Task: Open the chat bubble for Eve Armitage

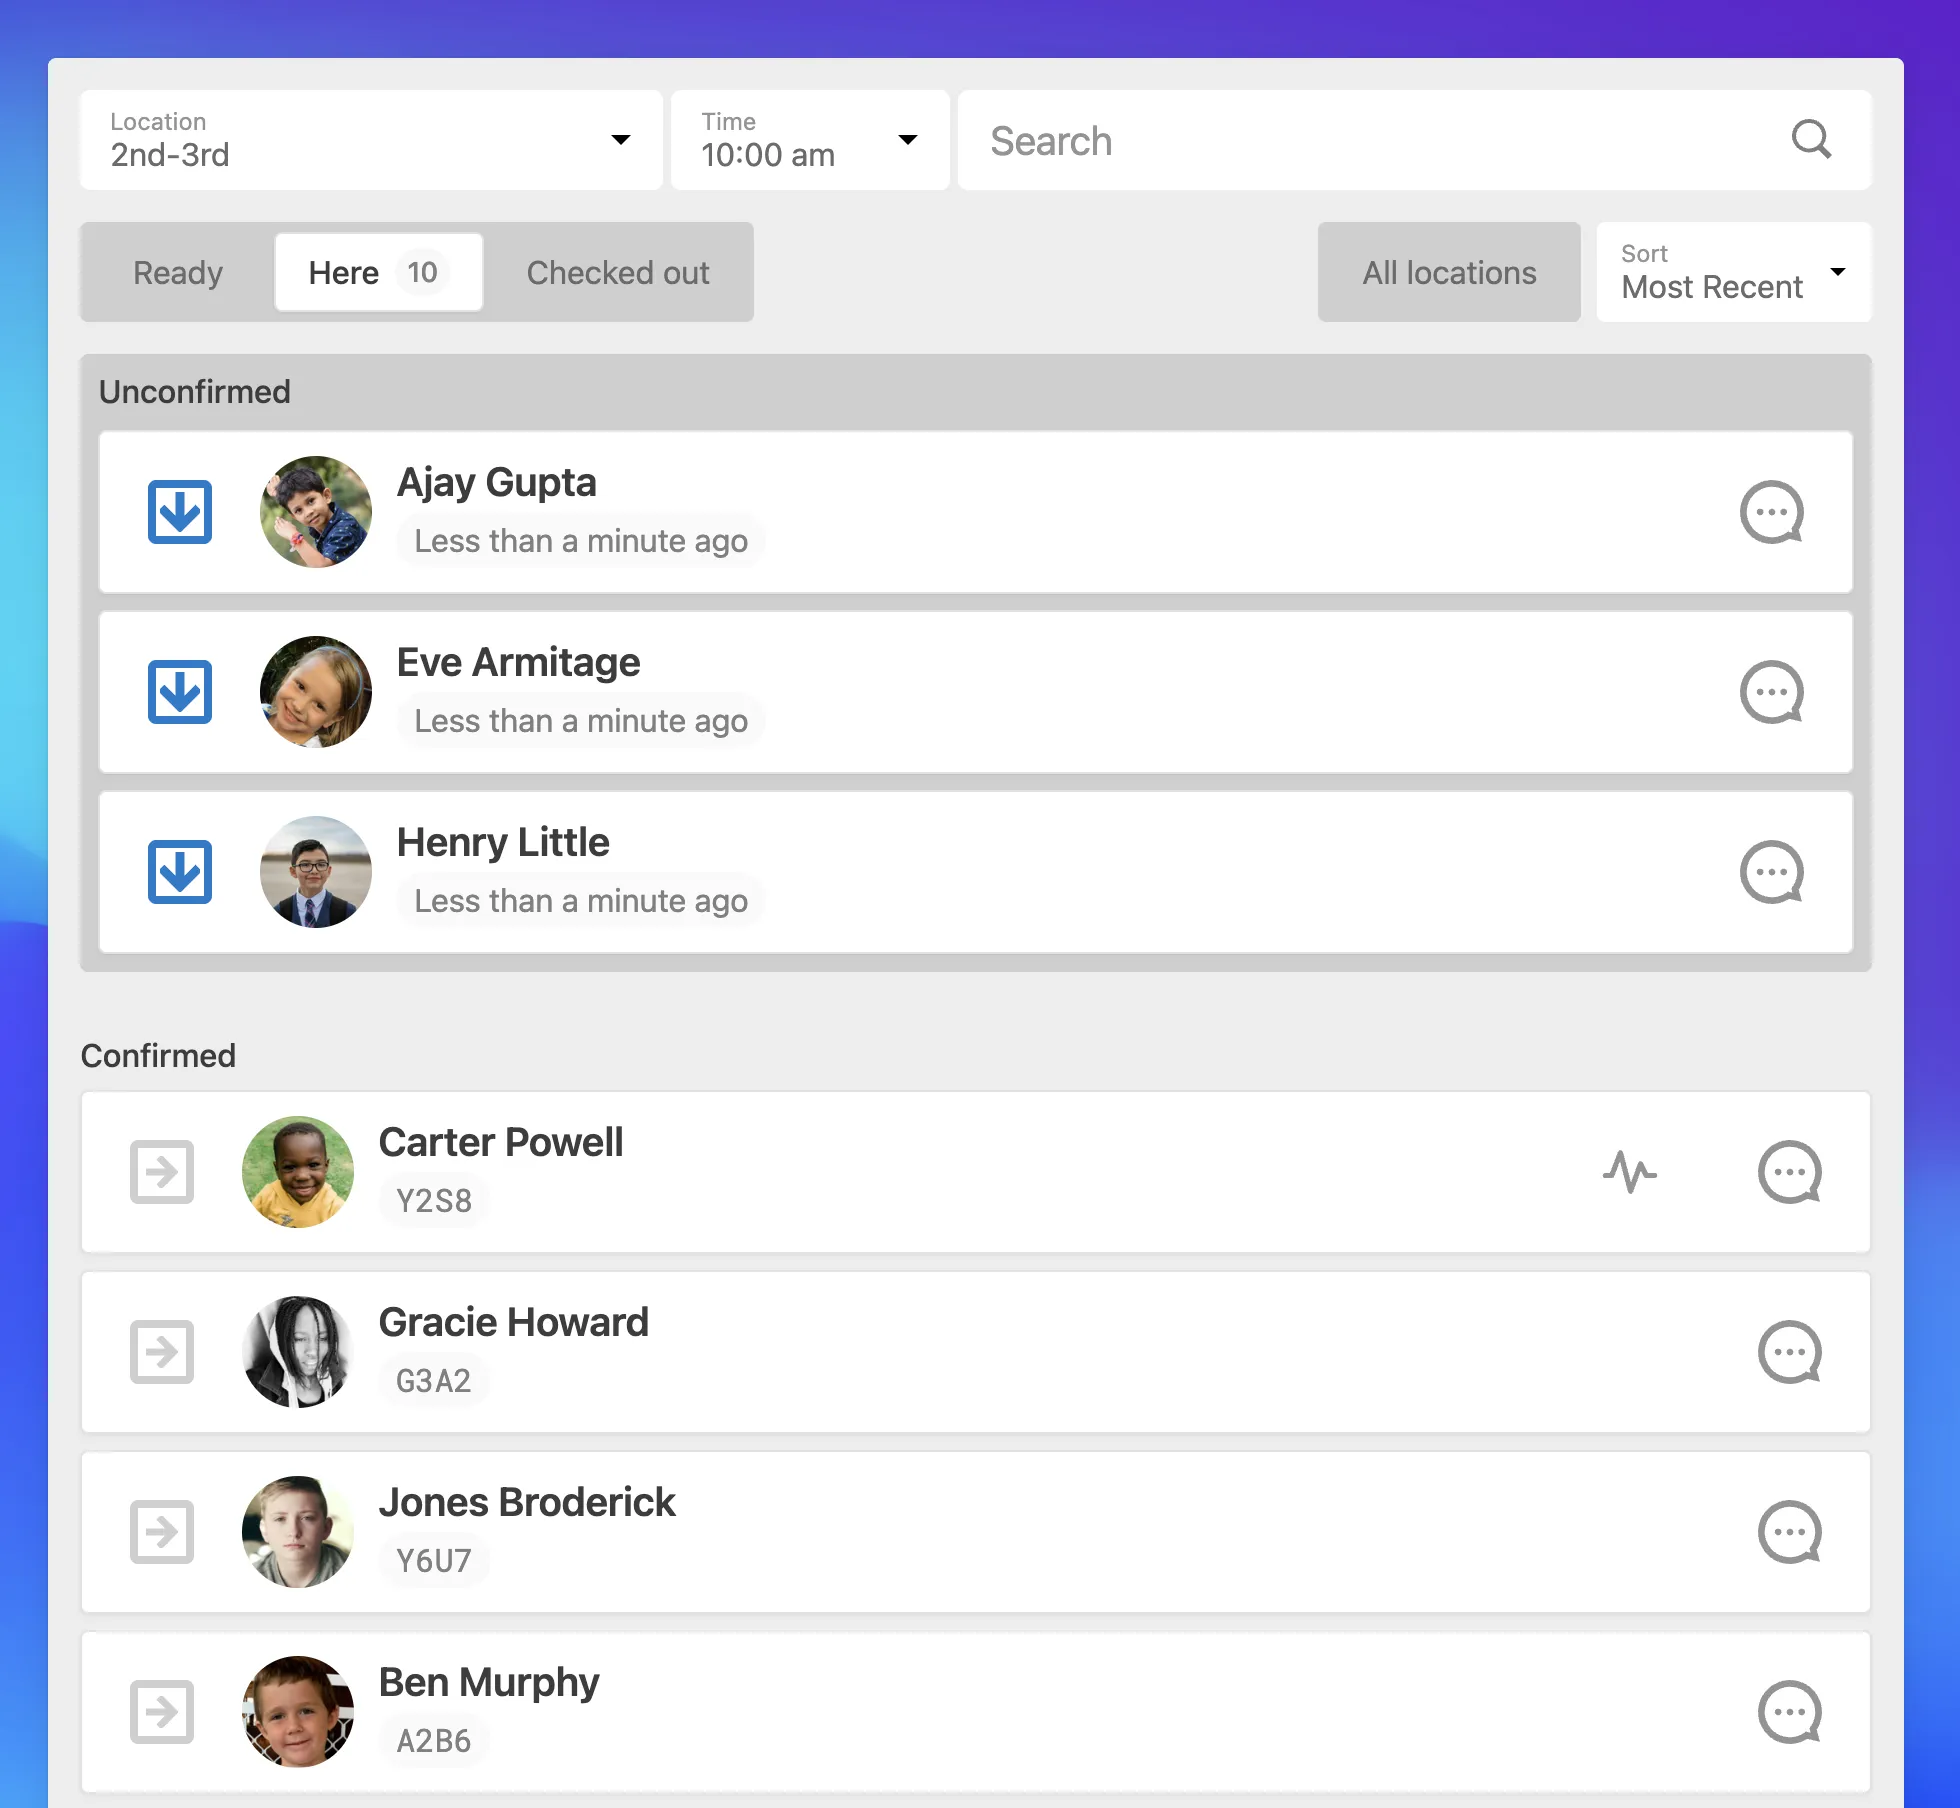Action: pos(1773,692)
